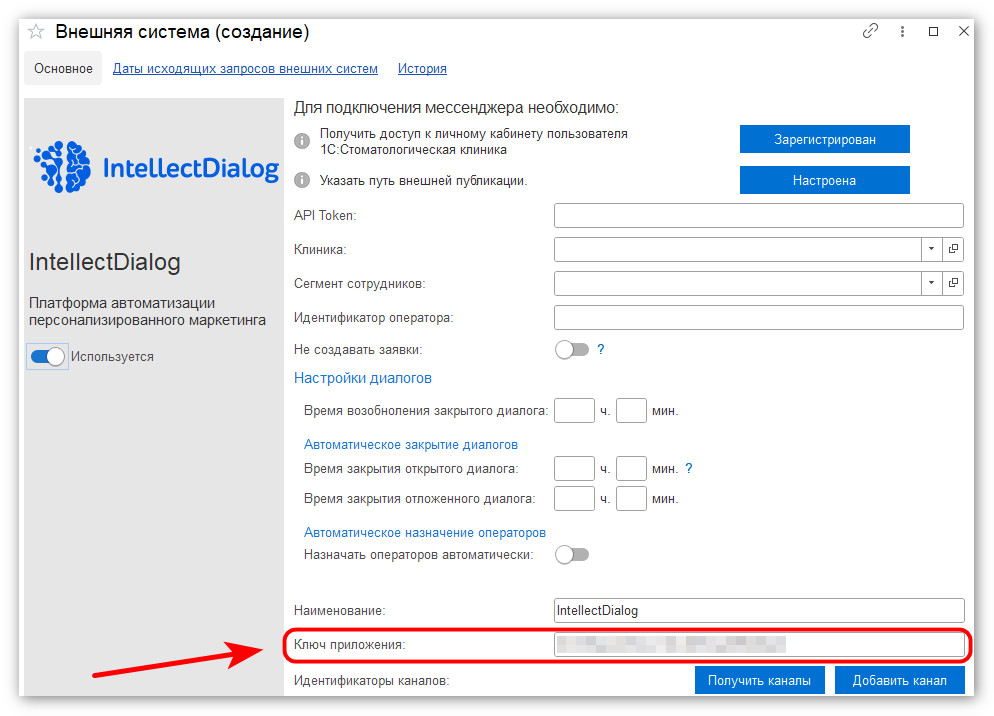Click the Добавить канал button
Screen dimensions: 994x716
point(900,680)
